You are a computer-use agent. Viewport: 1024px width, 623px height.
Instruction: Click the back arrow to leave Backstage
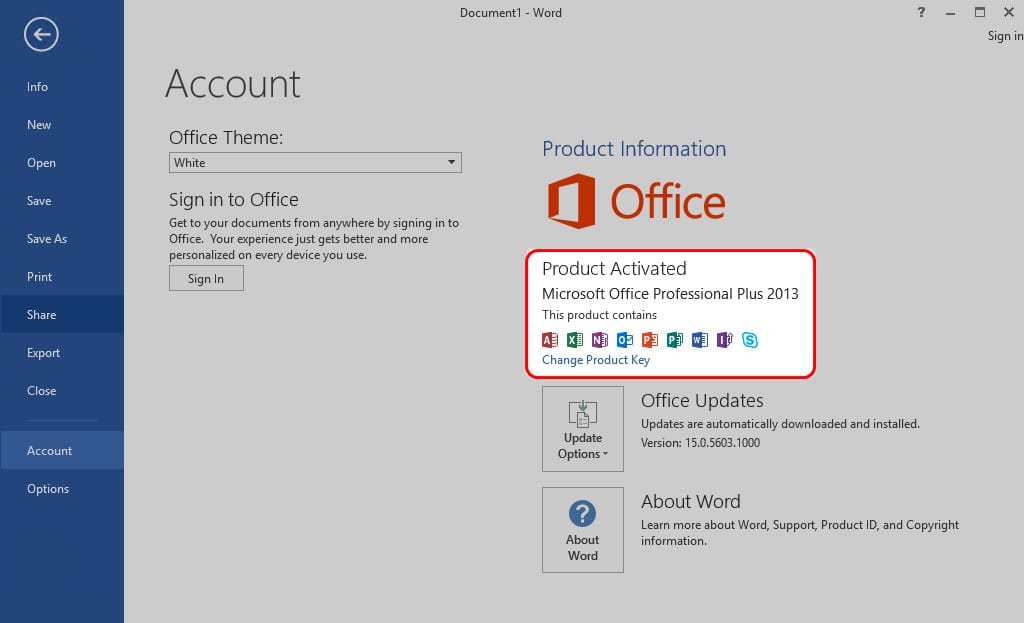[41, 34]
